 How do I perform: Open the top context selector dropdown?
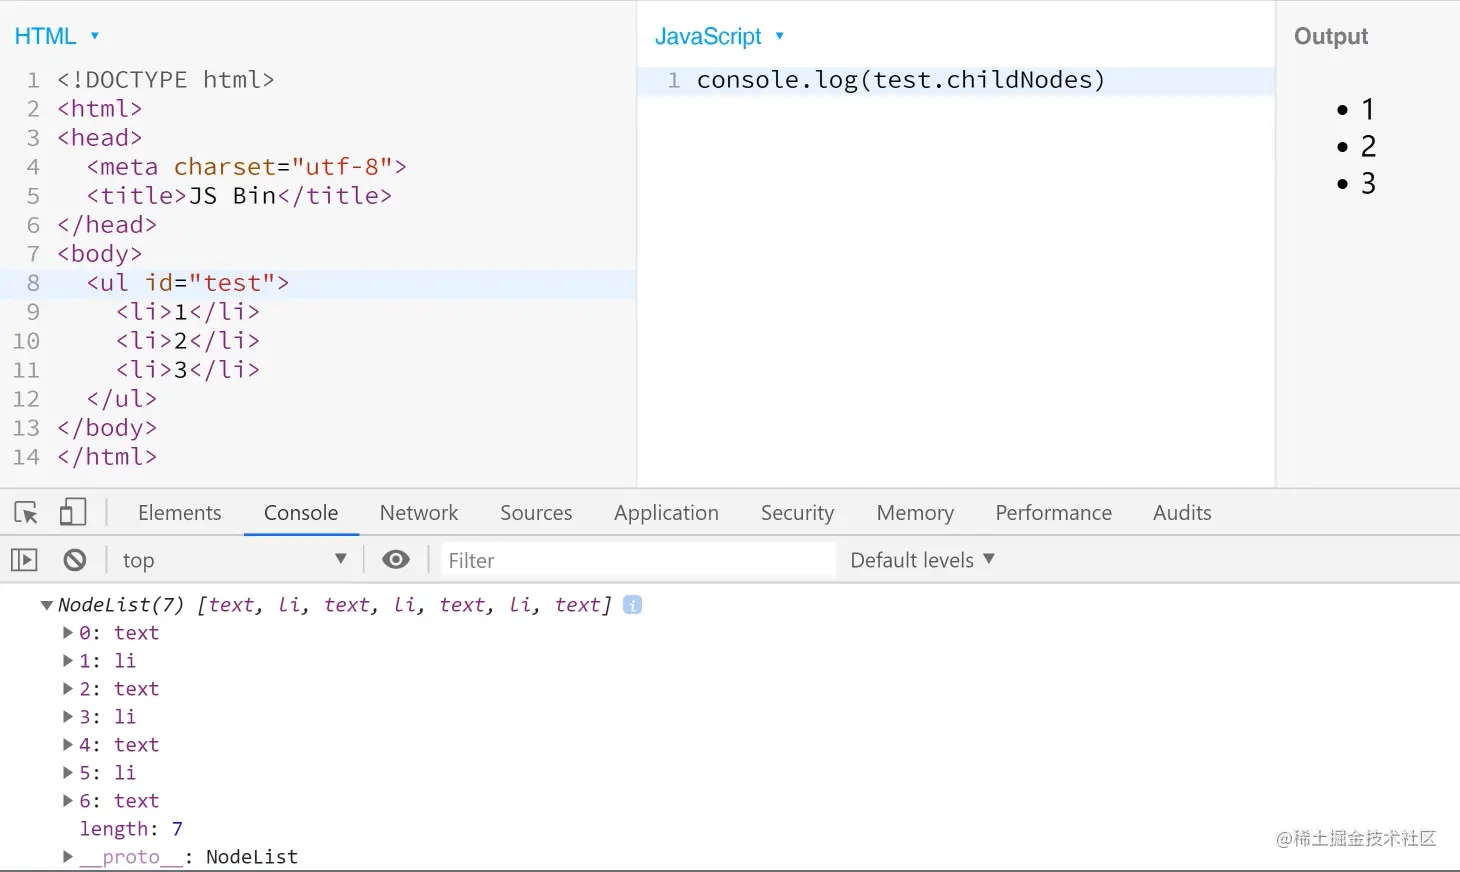[234, 560]
